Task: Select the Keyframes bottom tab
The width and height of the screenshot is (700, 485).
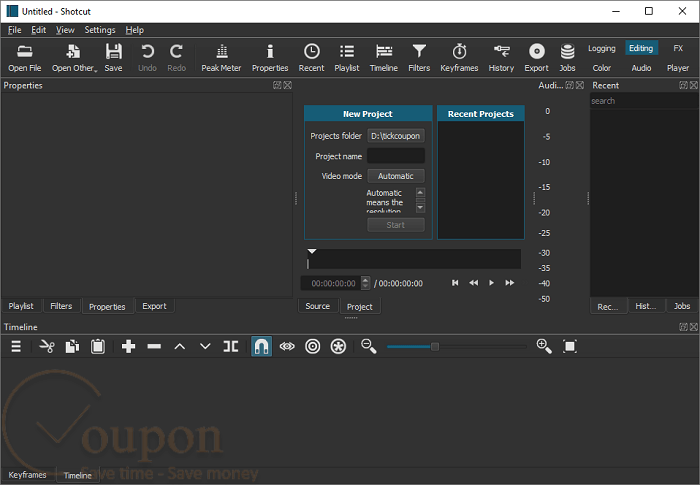Action: tap(27, 475)
